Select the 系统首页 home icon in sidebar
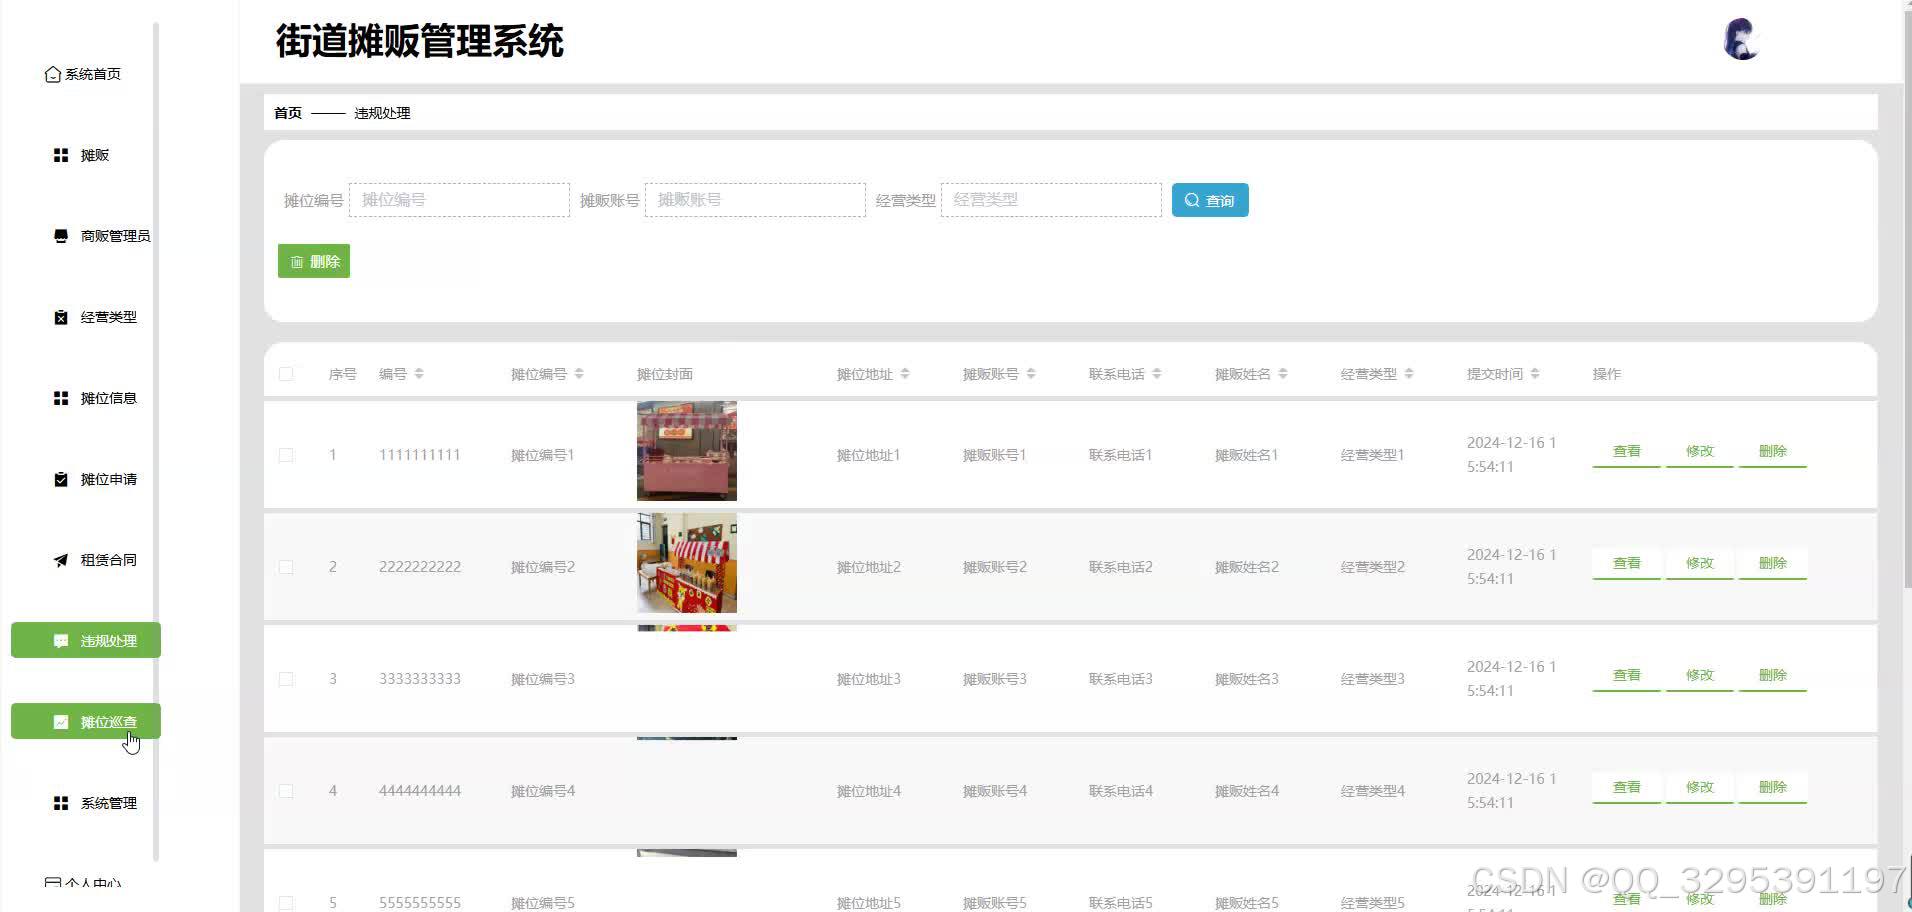 pyautogui.click(x=52, y=73)
